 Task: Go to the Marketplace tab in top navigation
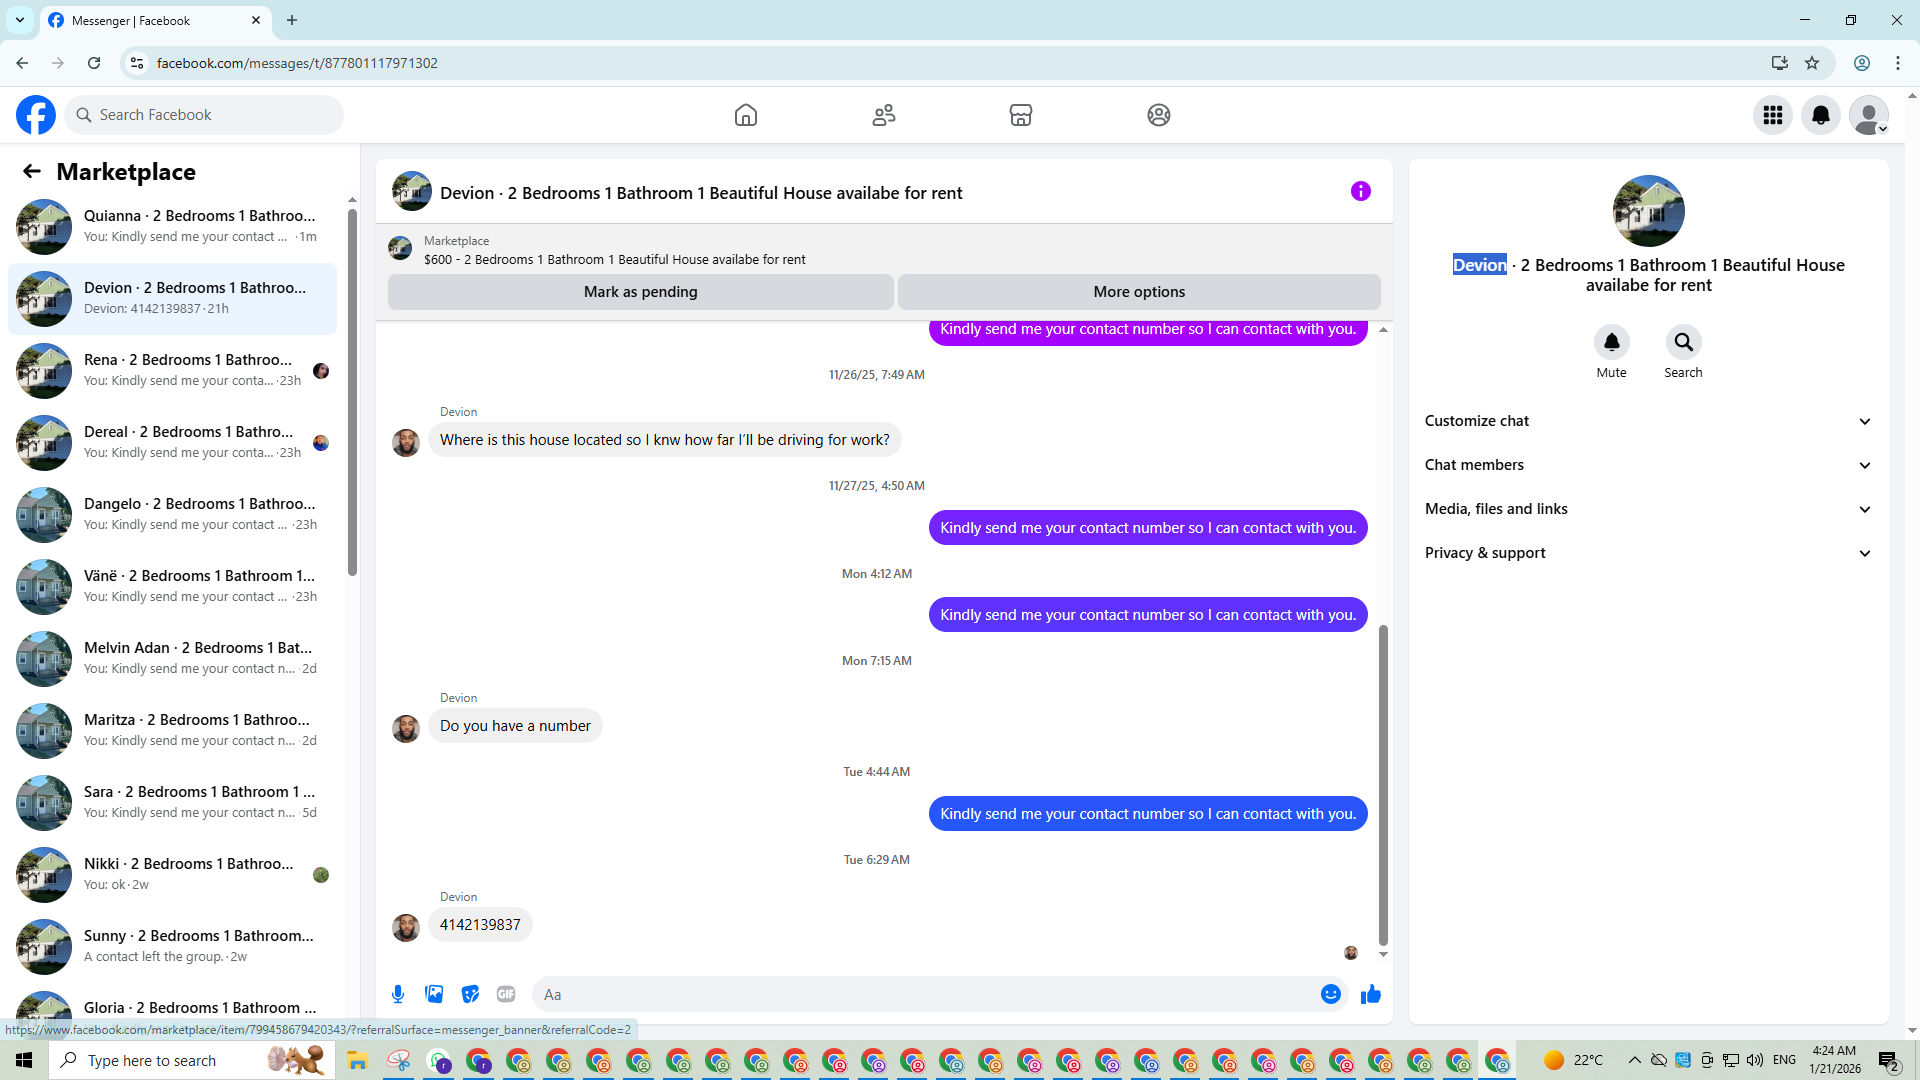[x=1020, y=115]
